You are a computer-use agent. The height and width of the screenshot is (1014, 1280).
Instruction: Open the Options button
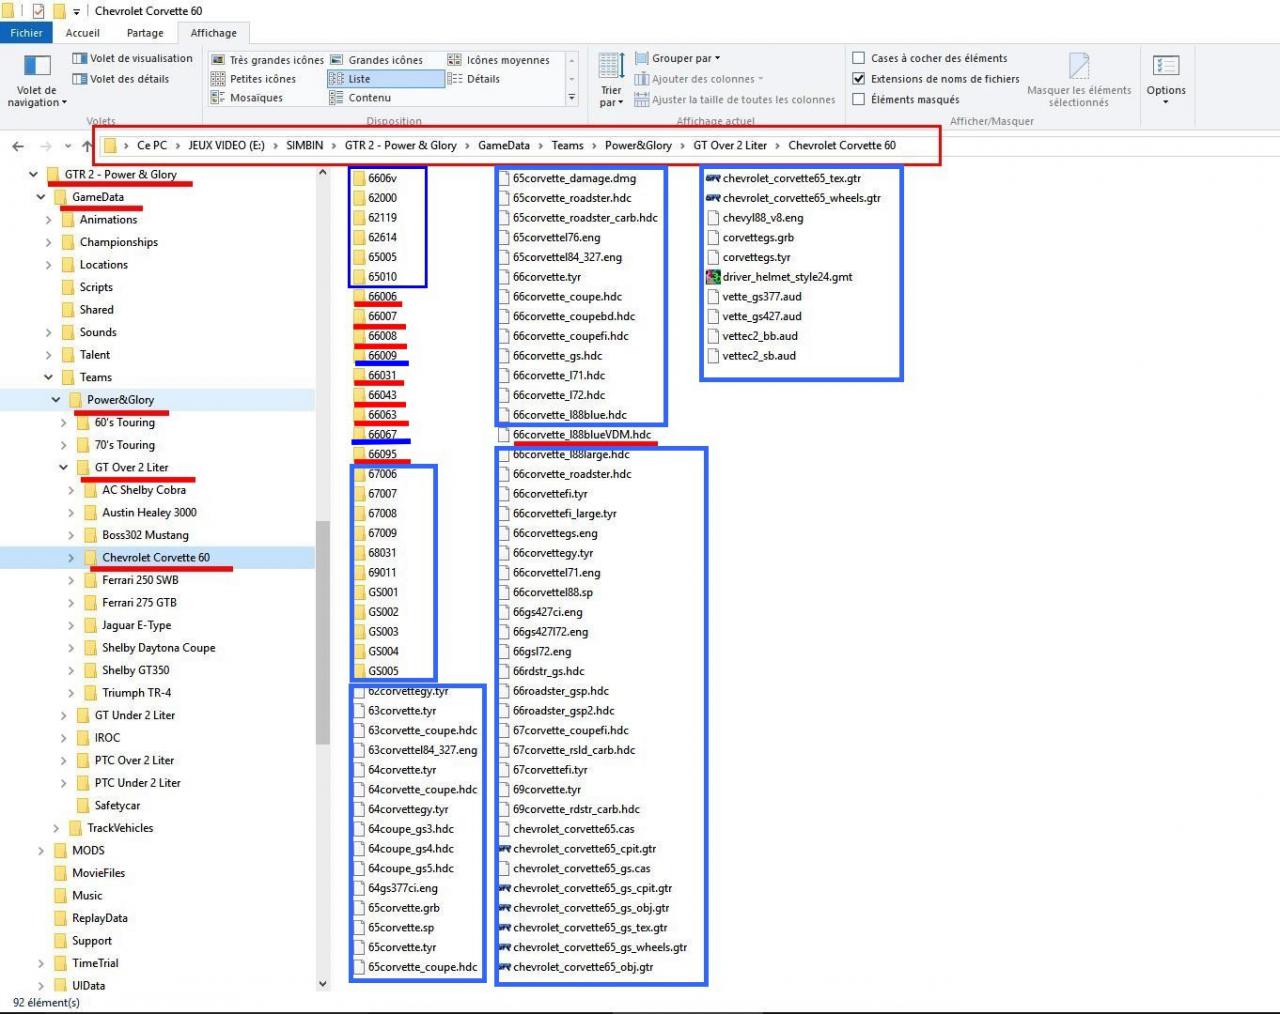1166,80
